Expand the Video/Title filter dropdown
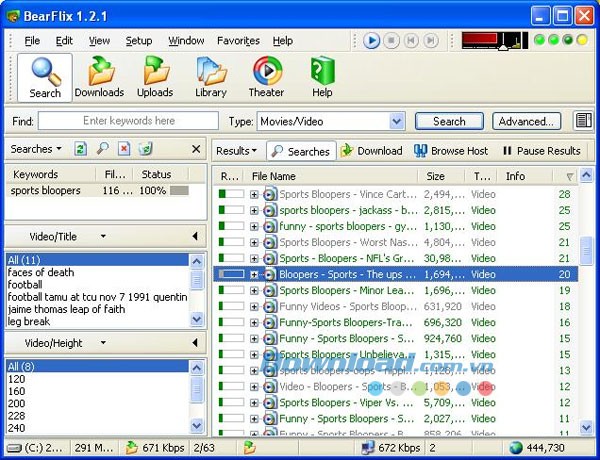 (102, 236)
